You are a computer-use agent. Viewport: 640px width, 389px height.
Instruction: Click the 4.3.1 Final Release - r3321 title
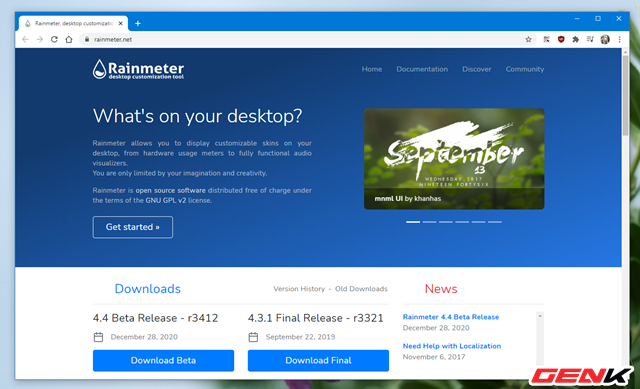click(x=316, y=318)
